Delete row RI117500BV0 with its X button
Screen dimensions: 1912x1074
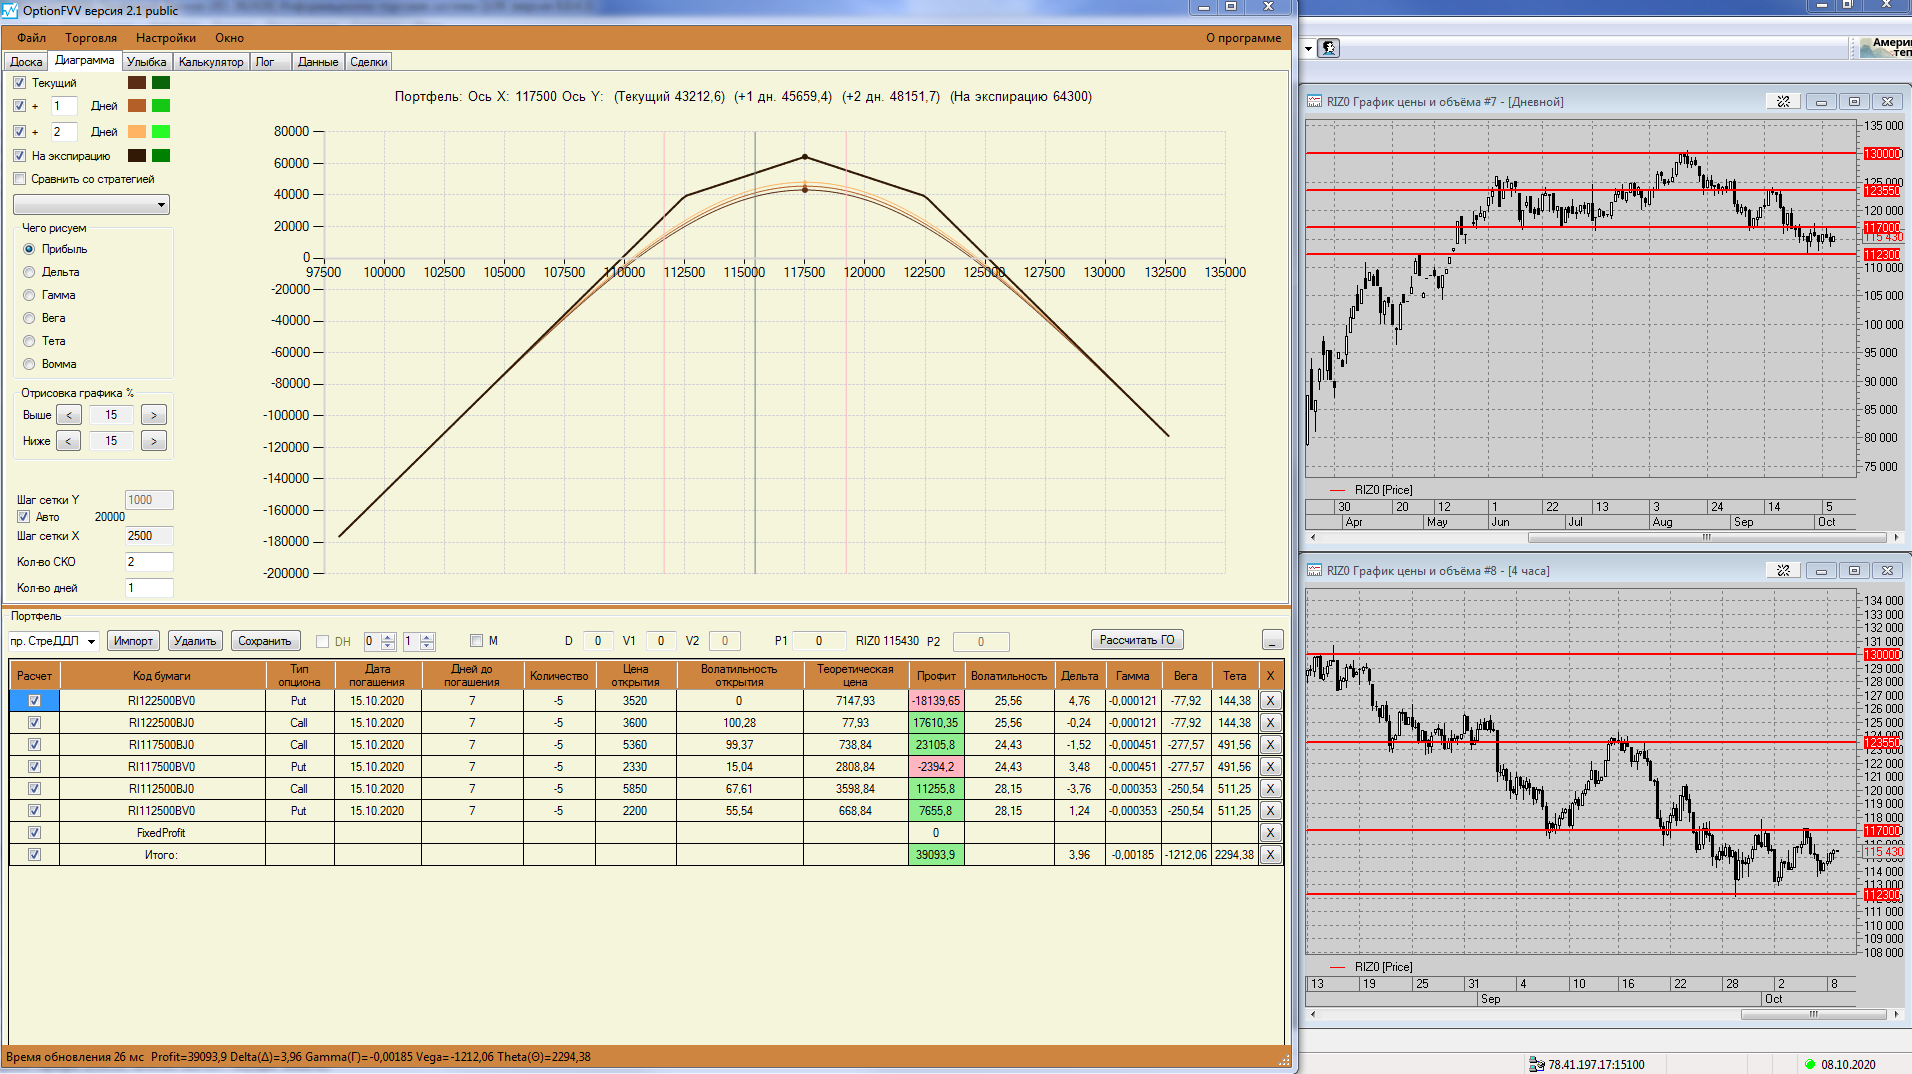click(x=1270, y=766)
